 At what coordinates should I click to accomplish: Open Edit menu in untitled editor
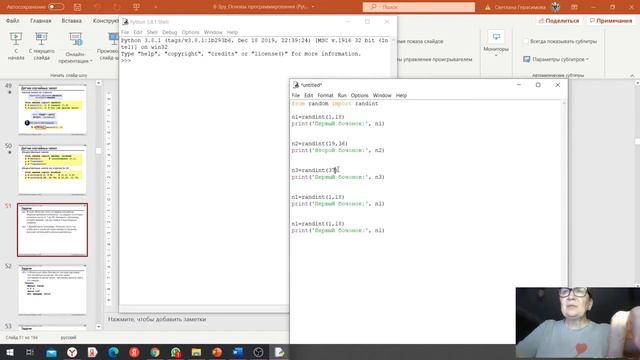point(309,95)
